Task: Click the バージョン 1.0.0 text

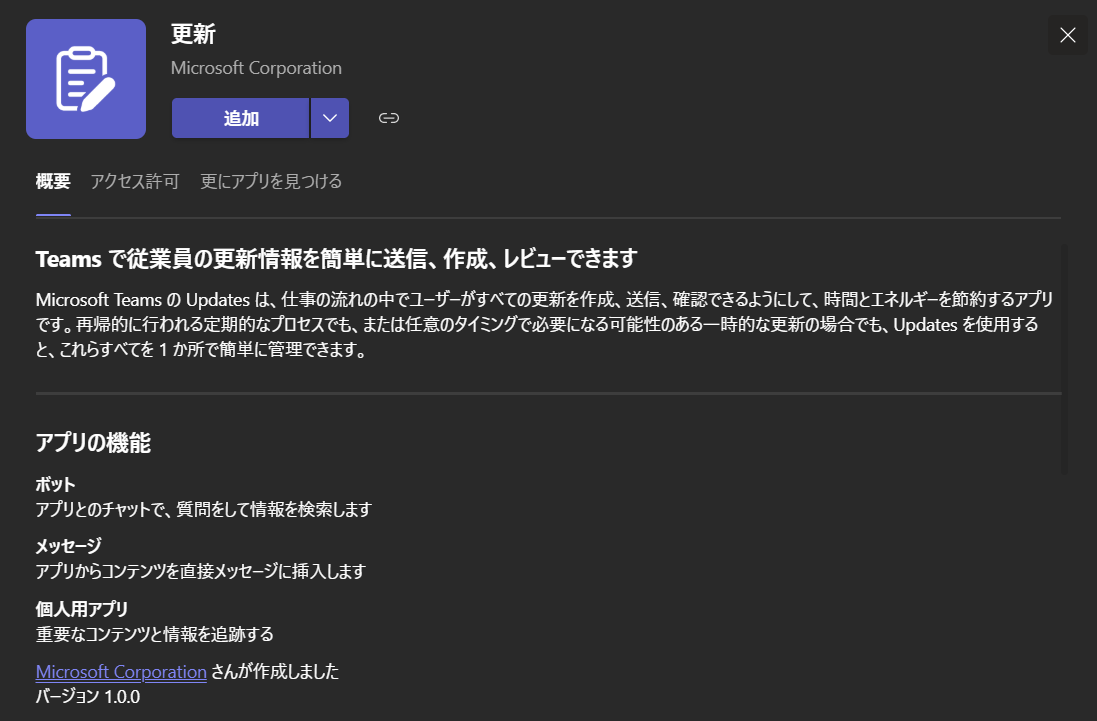Action: 88,697
